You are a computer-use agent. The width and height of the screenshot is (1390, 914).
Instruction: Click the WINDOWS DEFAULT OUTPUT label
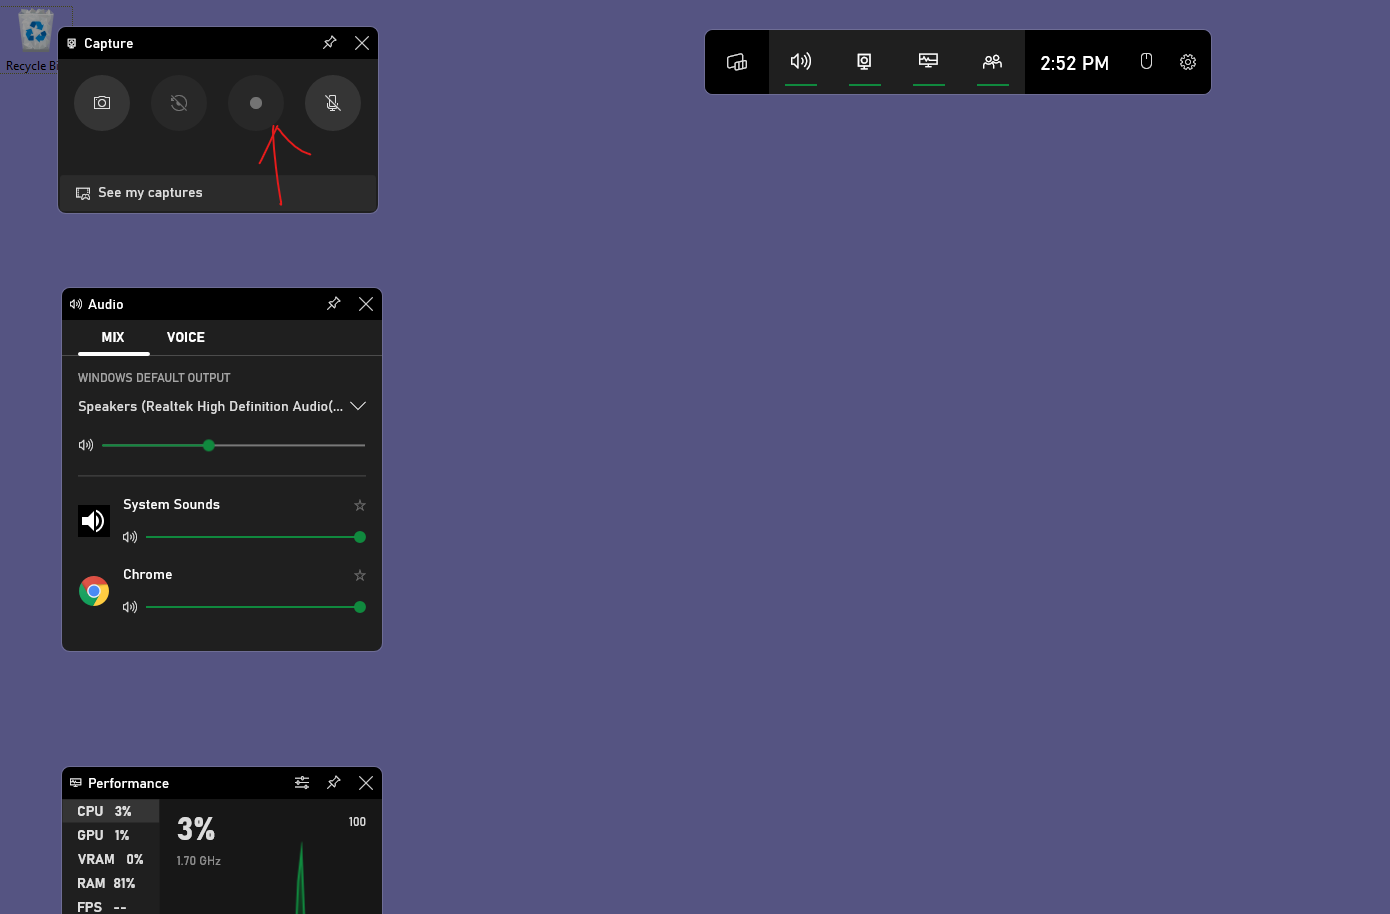click(x=154, y=378)
